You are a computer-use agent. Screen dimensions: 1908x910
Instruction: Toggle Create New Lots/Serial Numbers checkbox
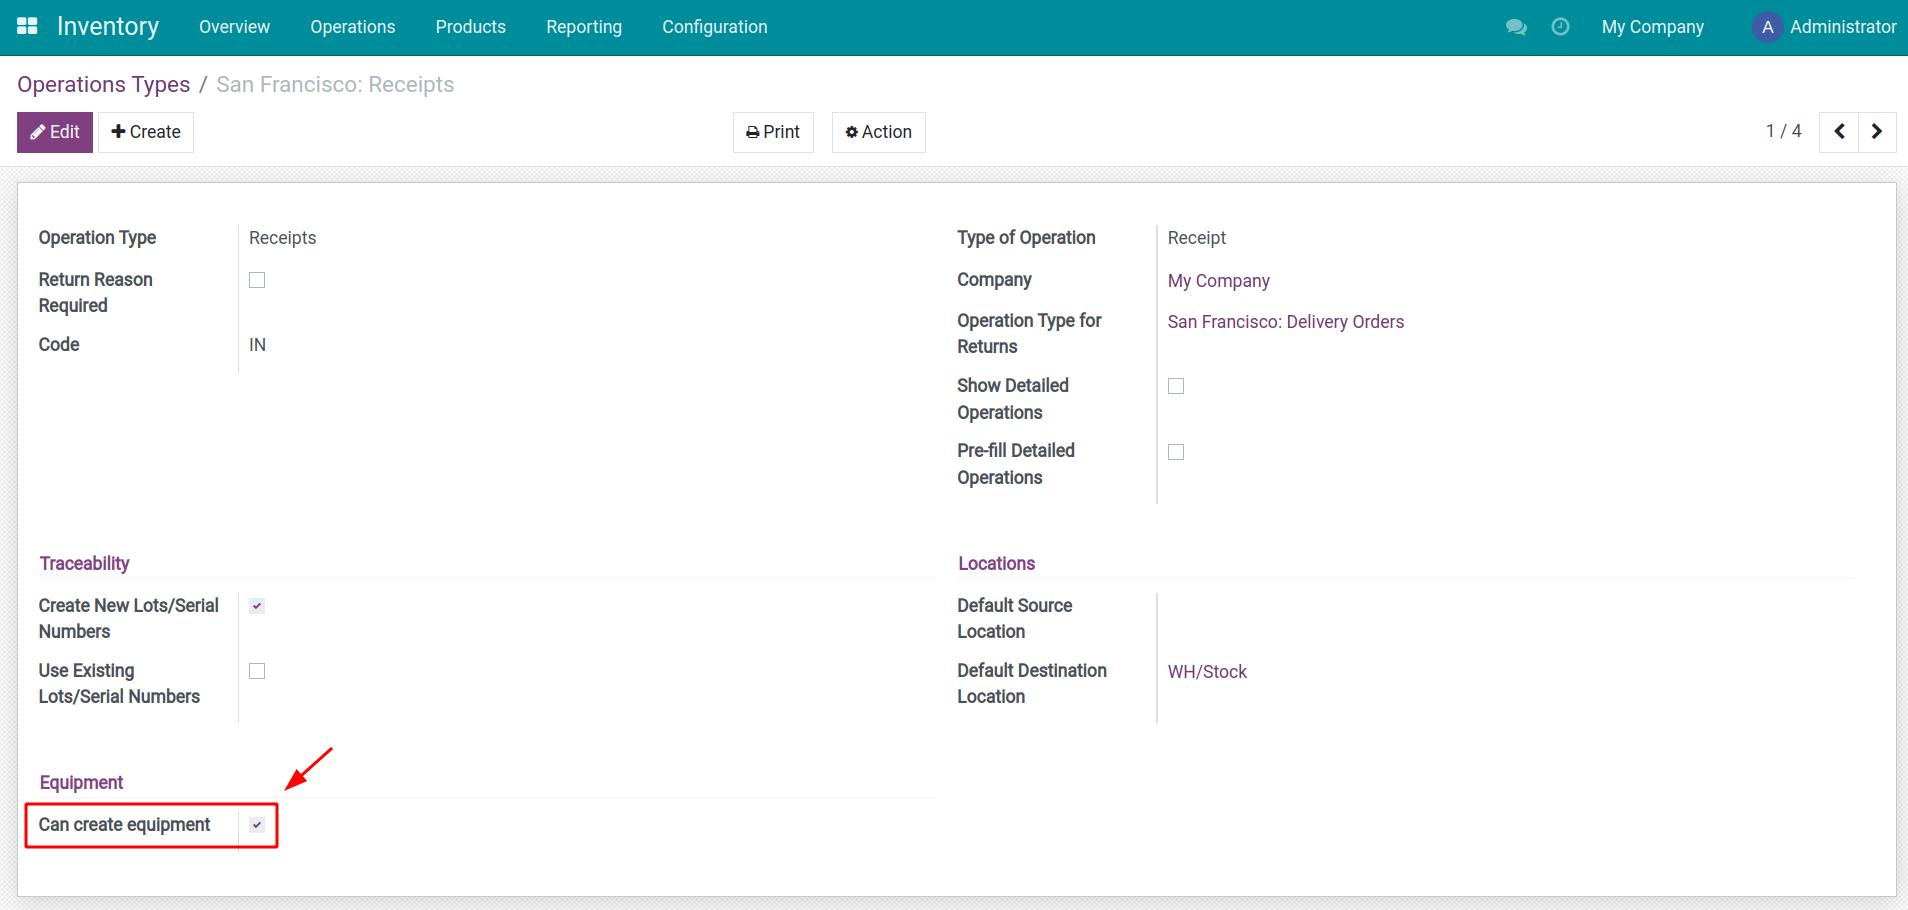[x=257, y=606]
